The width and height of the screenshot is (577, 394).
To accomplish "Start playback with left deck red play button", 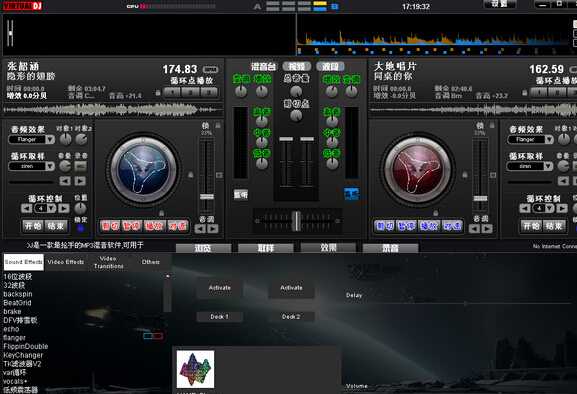I will 154,226.
